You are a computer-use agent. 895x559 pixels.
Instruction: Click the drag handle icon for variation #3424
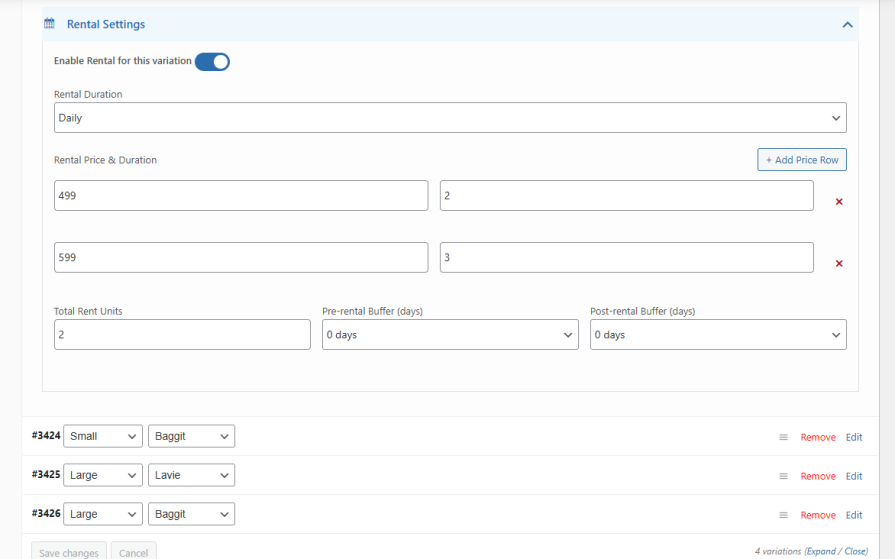point(783,437)
